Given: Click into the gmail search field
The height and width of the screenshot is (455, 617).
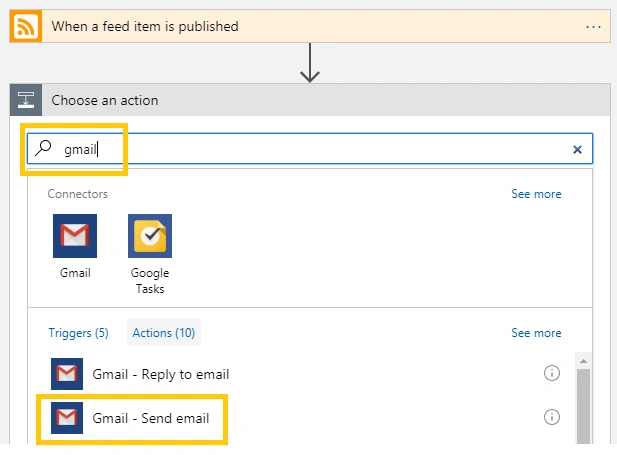Looking at the screenshot, I should (310, 149).
